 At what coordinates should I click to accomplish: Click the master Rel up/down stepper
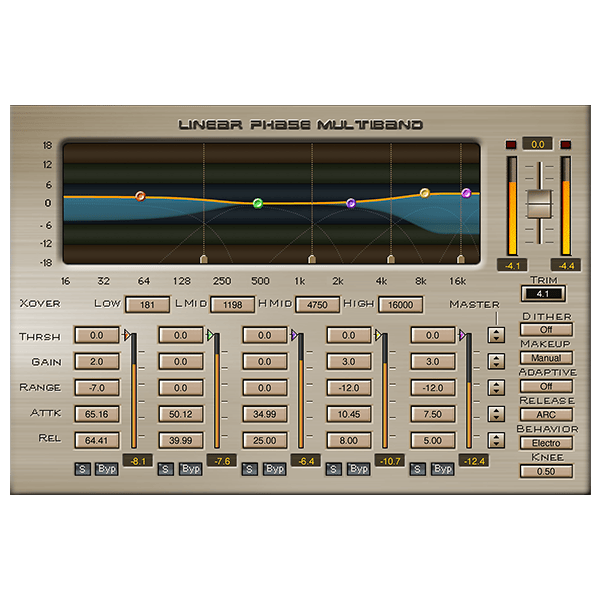pyautogui.click(x=496, y=440)
